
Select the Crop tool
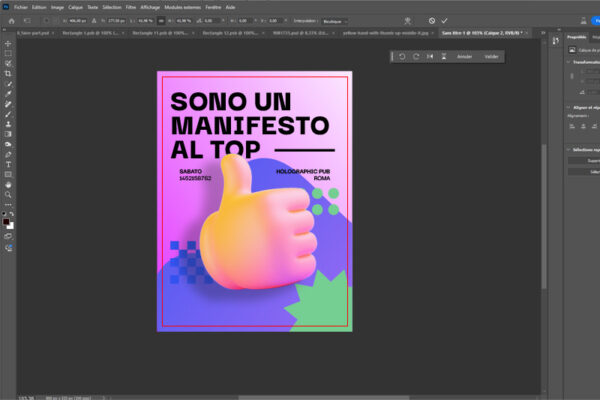coord(8,73)
